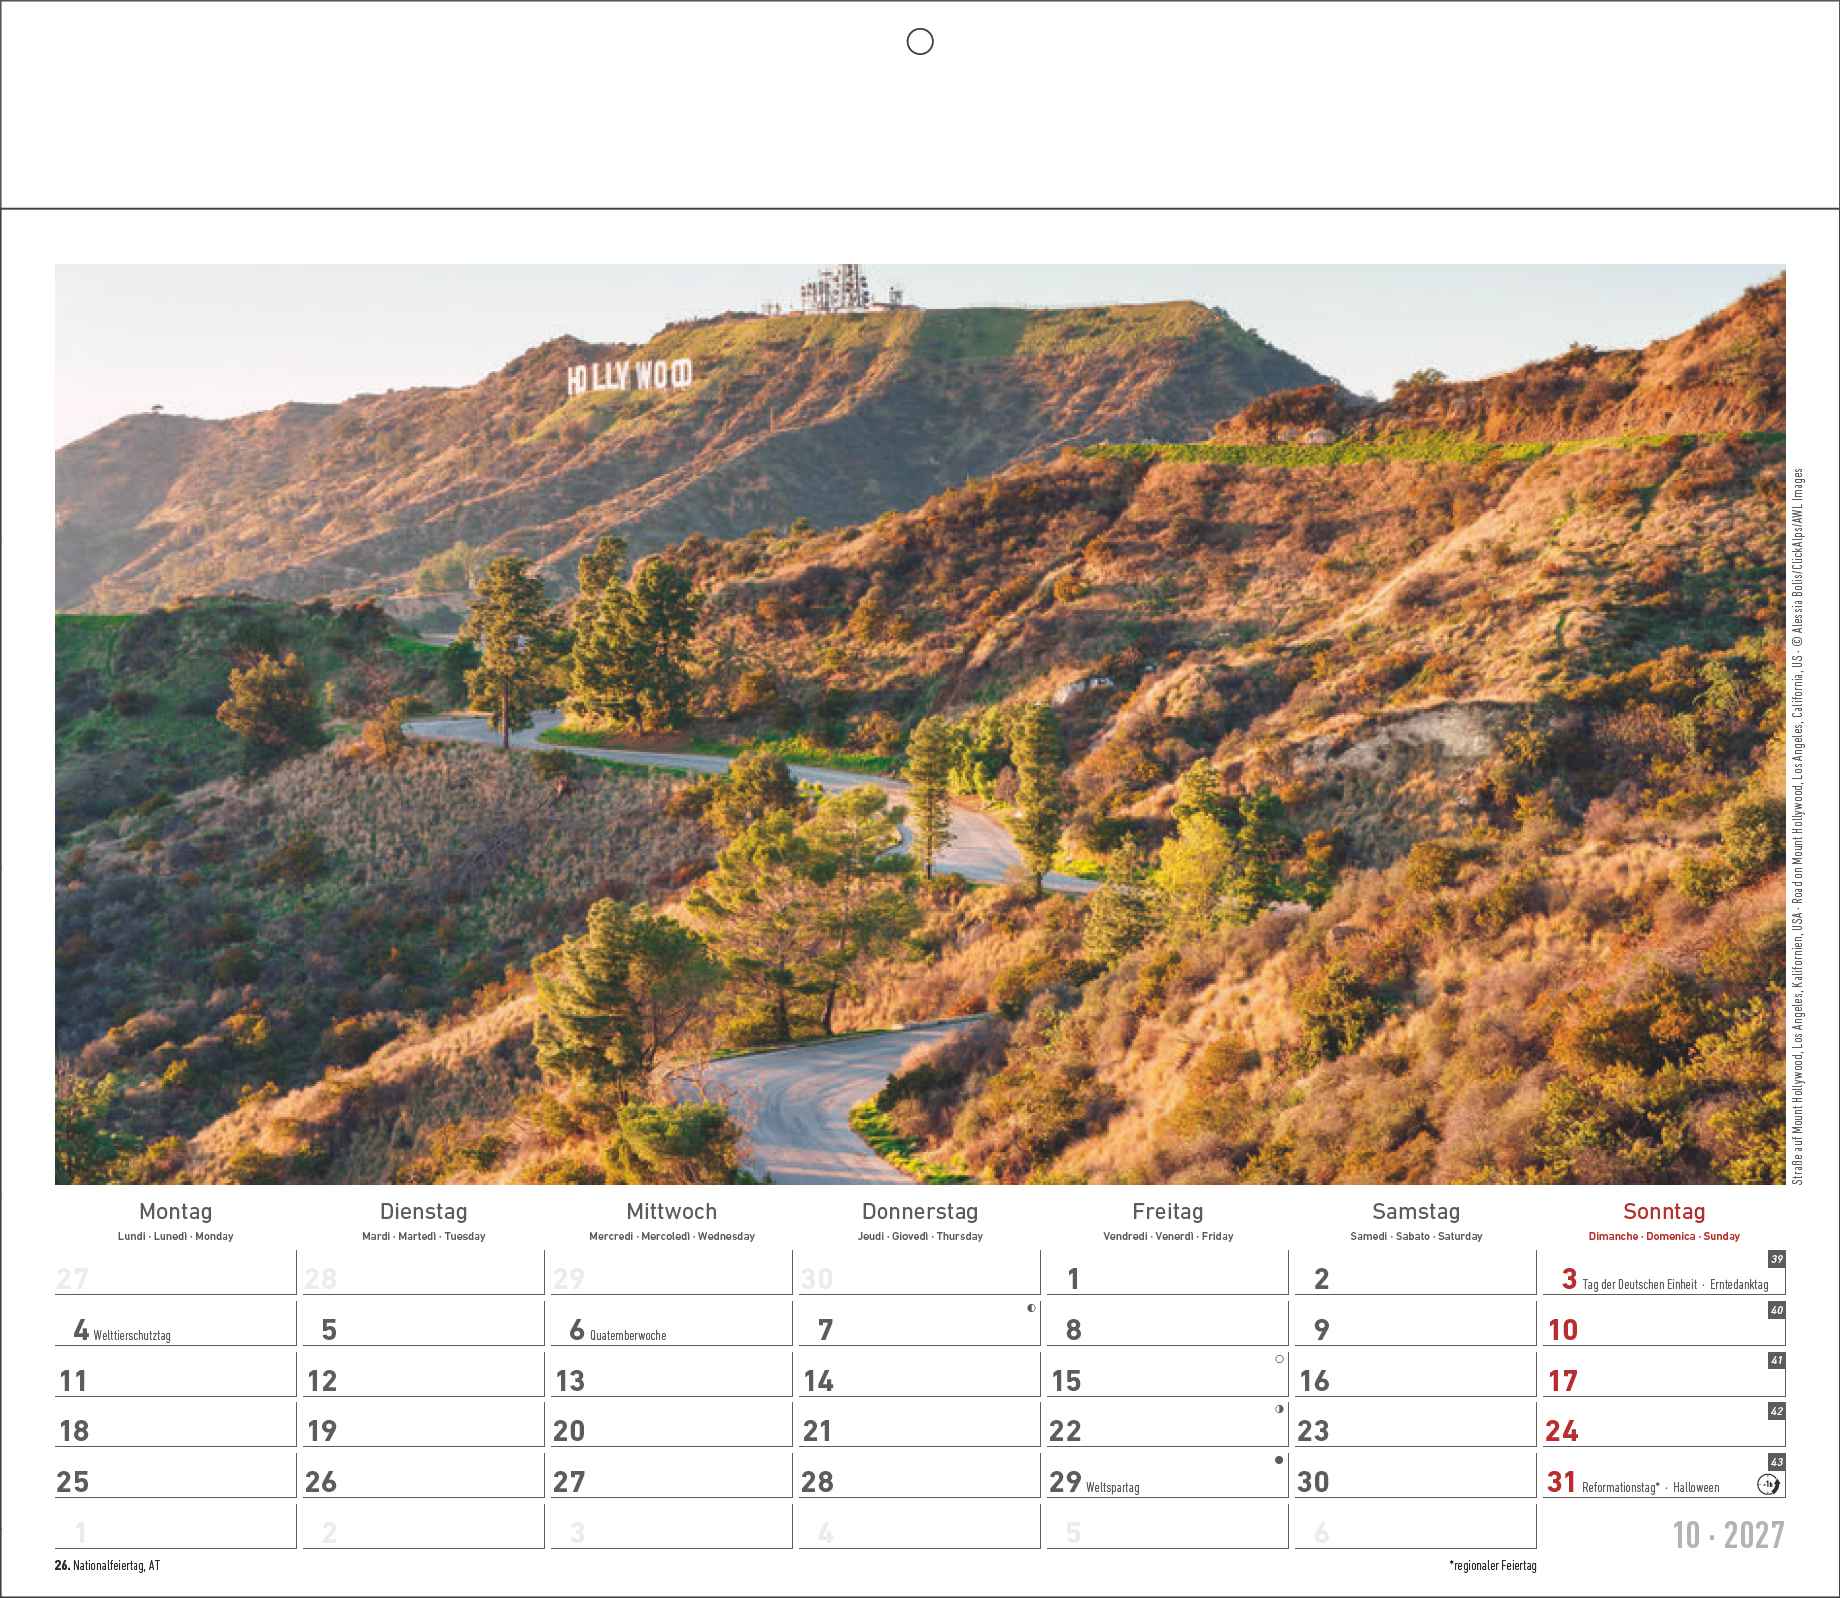Click the red date number 31
The height and width of the screenshot is (1598, 1840).
pos(1562,1482)
